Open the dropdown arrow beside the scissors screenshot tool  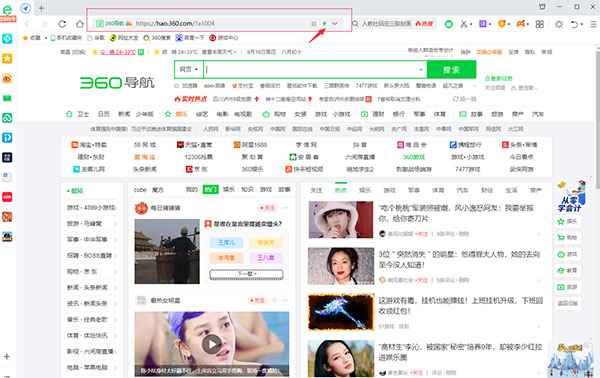(471, 24)
